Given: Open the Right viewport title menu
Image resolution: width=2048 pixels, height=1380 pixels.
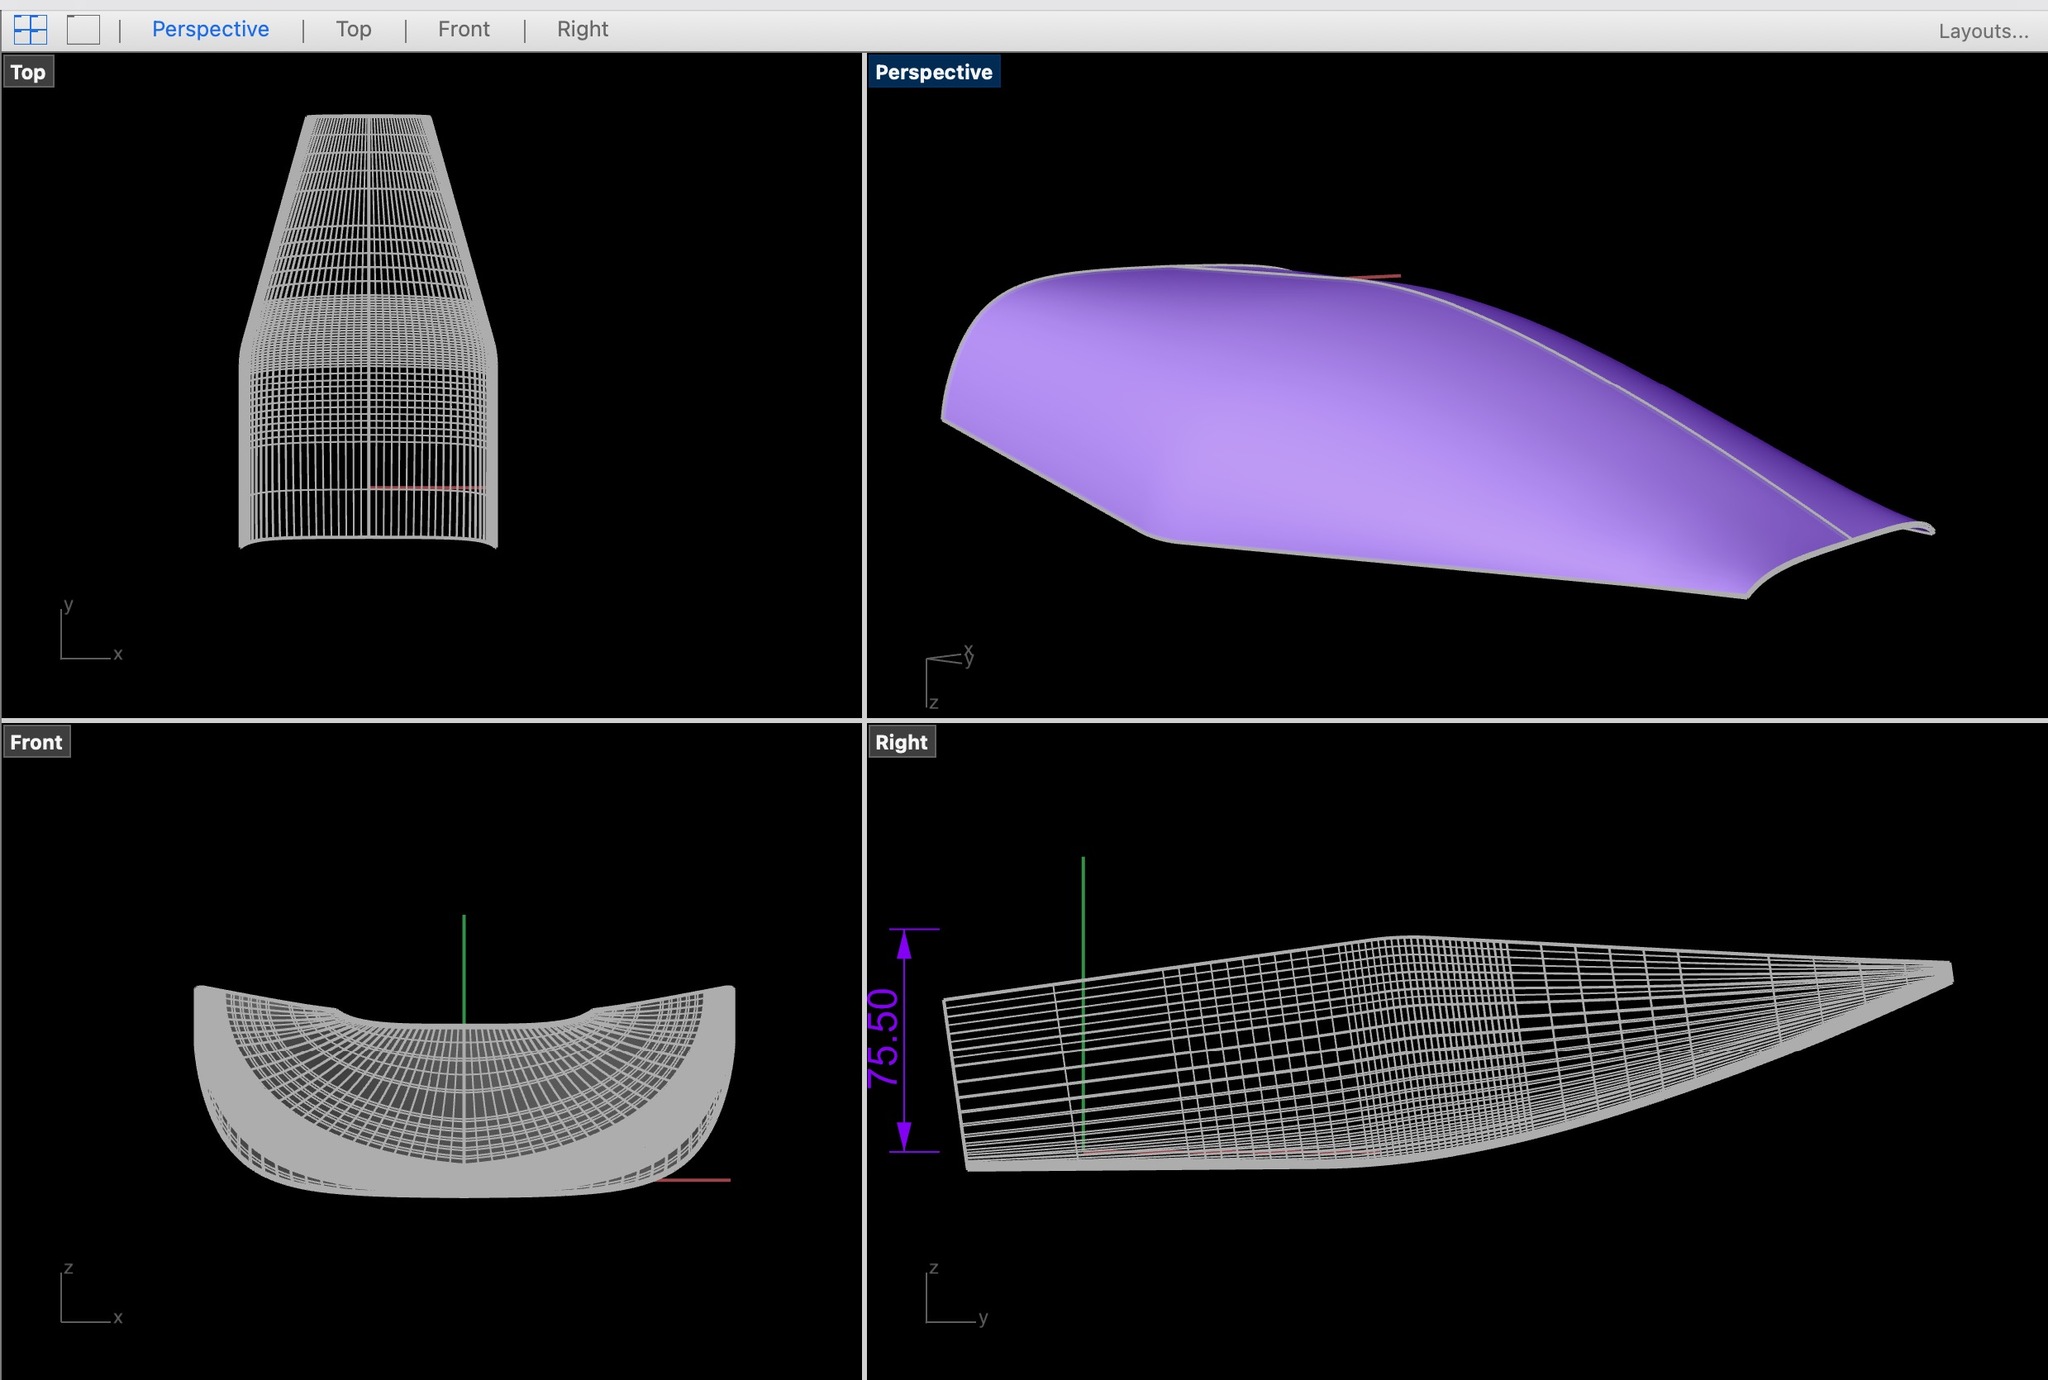Looking at the screenshot, I should point(901,742).
